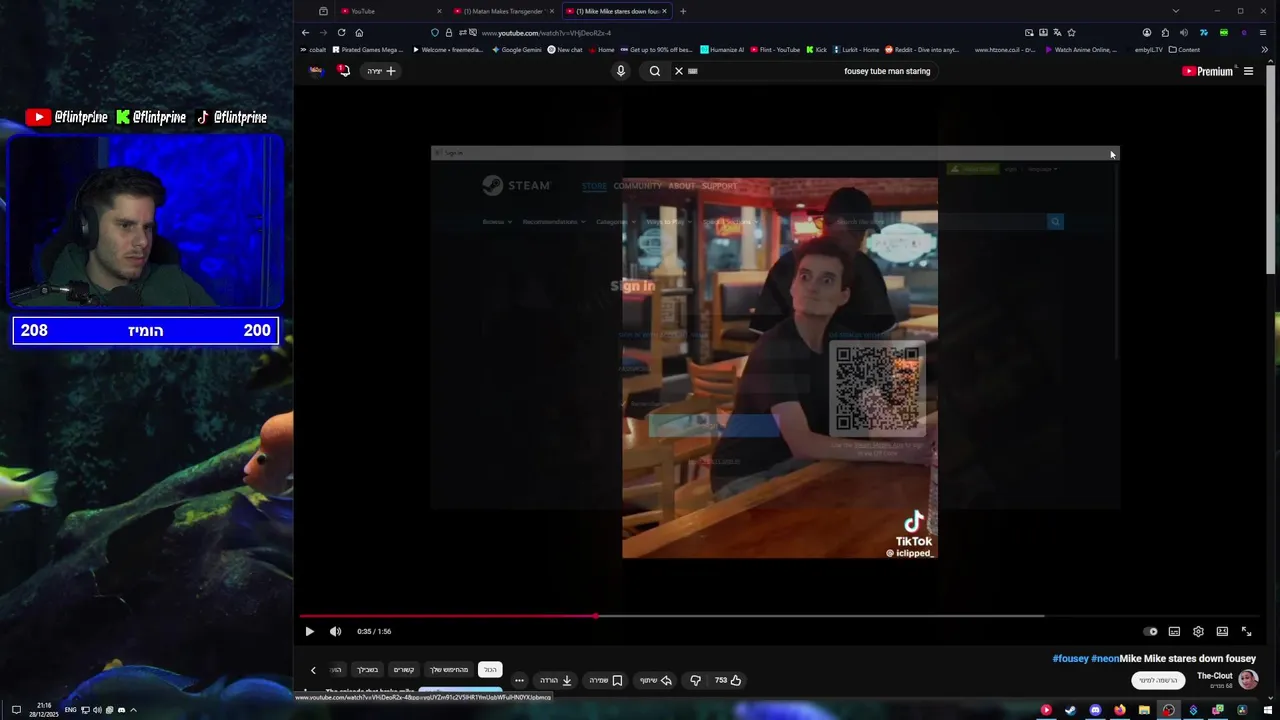
Task: Click the #neon hashtag link
Action: 1104,658
